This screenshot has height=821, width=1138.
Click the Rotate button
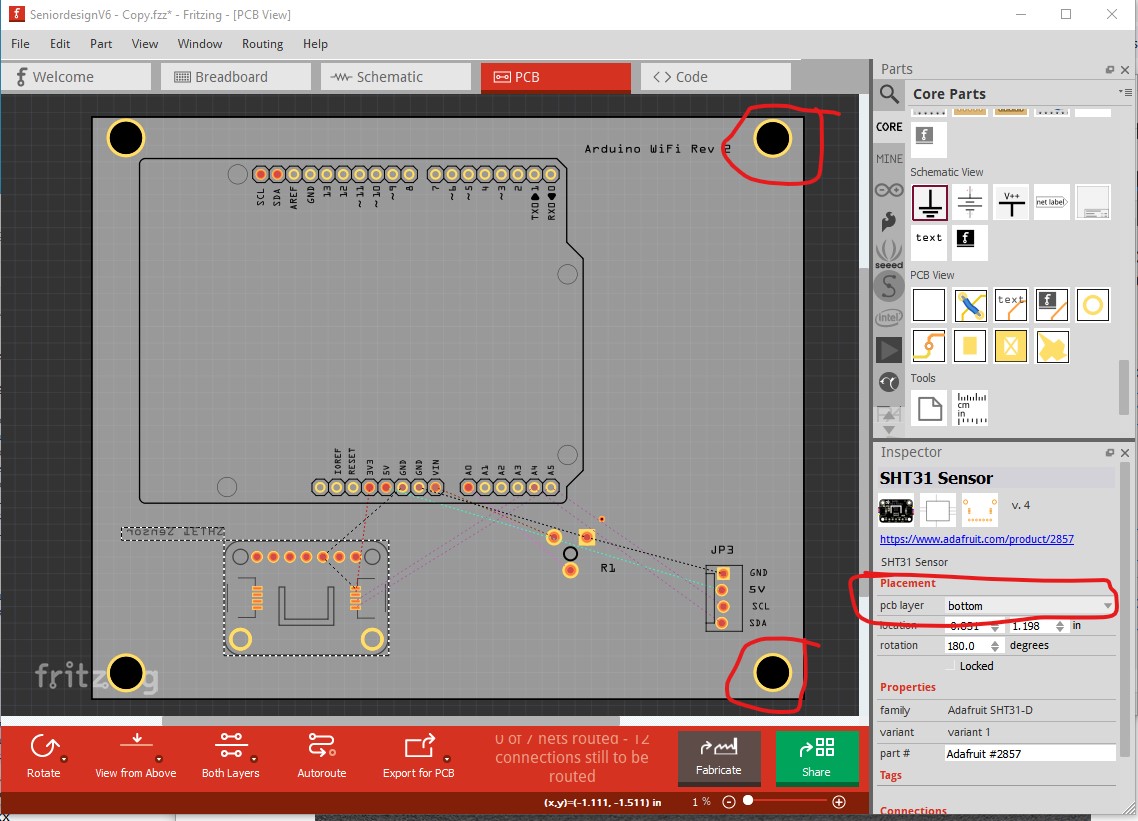tap(44, 756)
